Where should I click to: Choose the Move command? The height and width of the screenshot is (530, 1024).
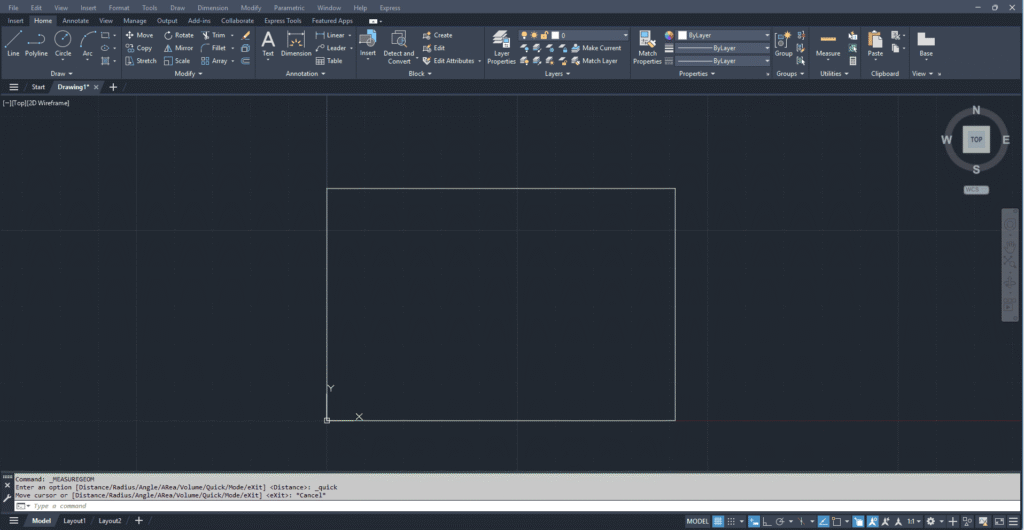pos(139,35)
